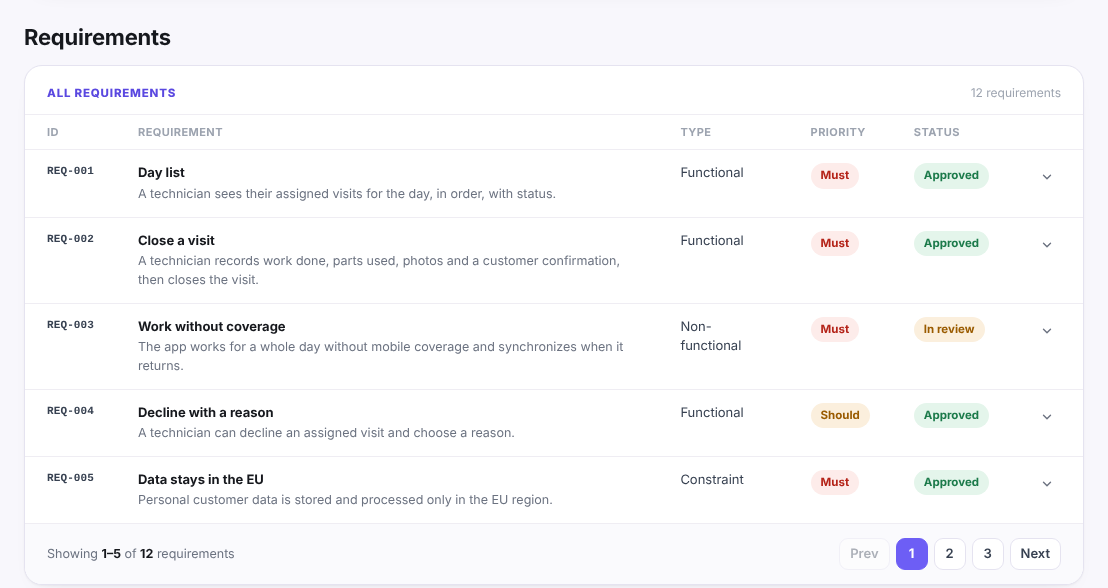Click the Approved status badge for REQ-005
This screenshot has width=1108, height=588.
point(951,482)
